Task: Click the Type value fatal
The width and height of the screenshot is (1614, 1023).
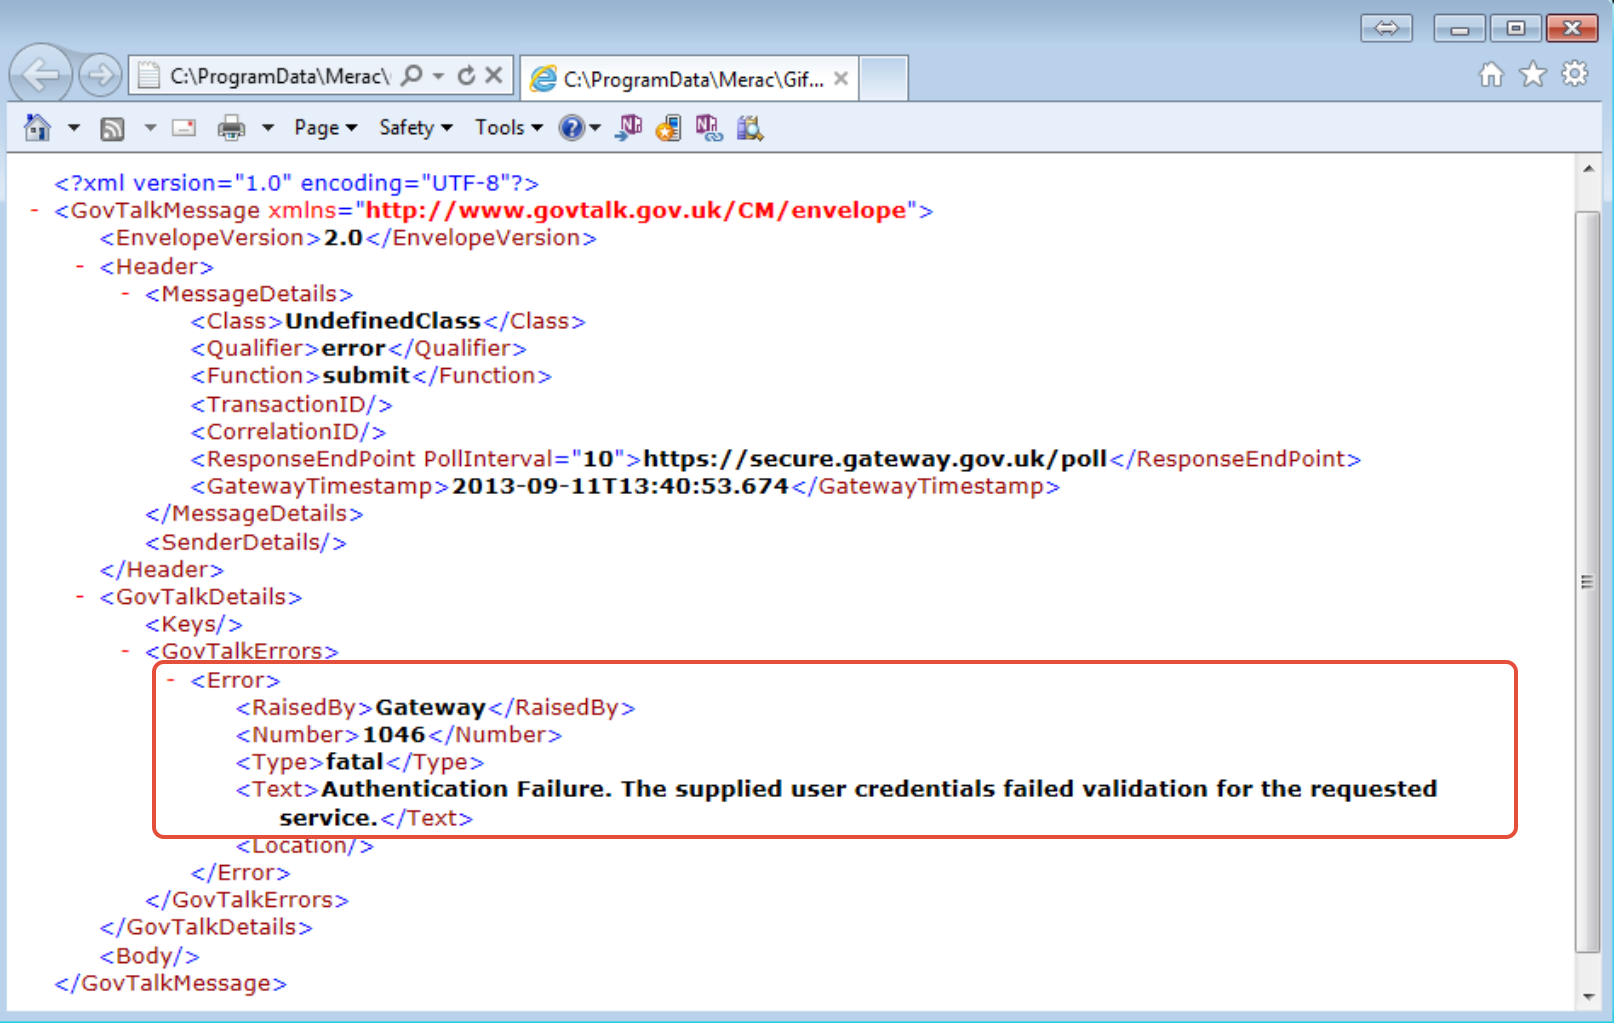Action: [x=355, y=762]
